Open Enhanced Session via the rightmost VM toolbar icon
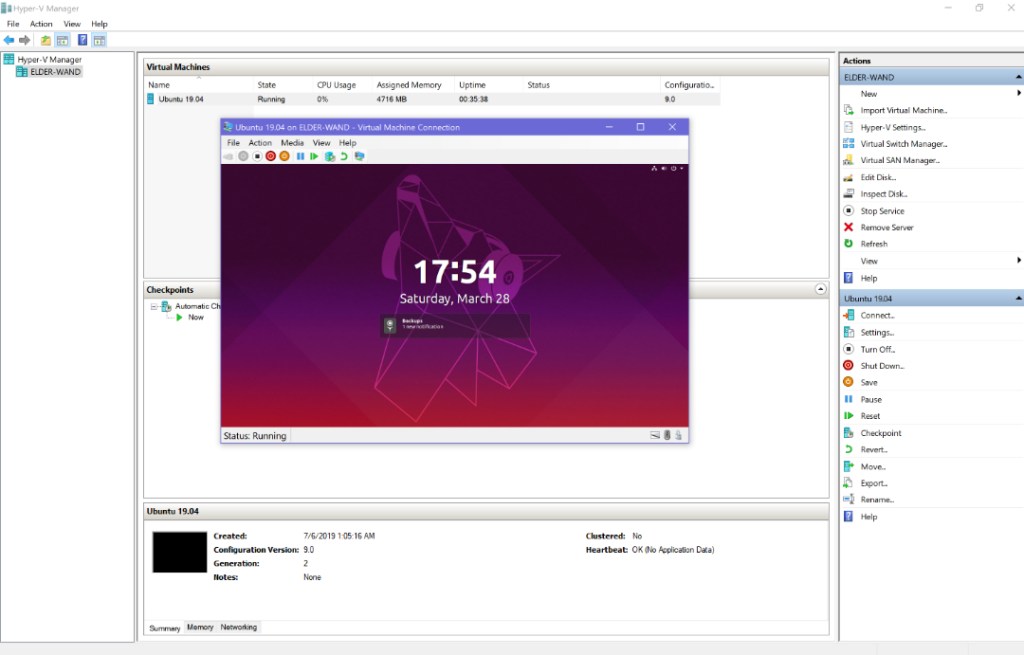Viewport: 1024px width, 655px height. click(358, 156)
